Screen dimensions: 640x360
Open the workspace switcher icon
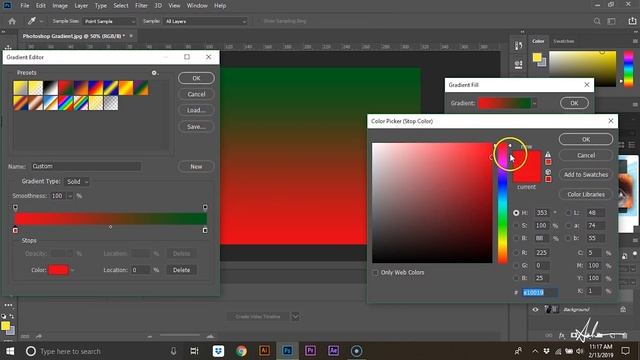(x=611, y=21)
